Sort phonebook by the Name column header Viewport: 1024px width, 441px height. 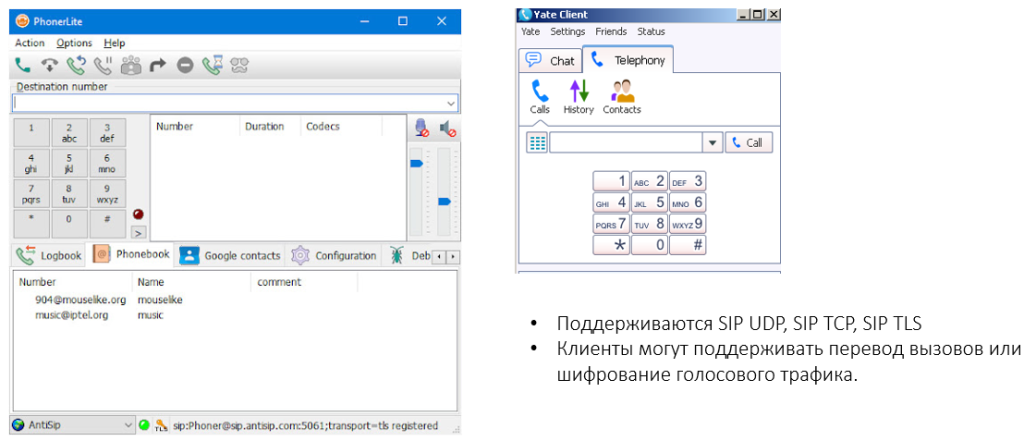coord(191,282)
